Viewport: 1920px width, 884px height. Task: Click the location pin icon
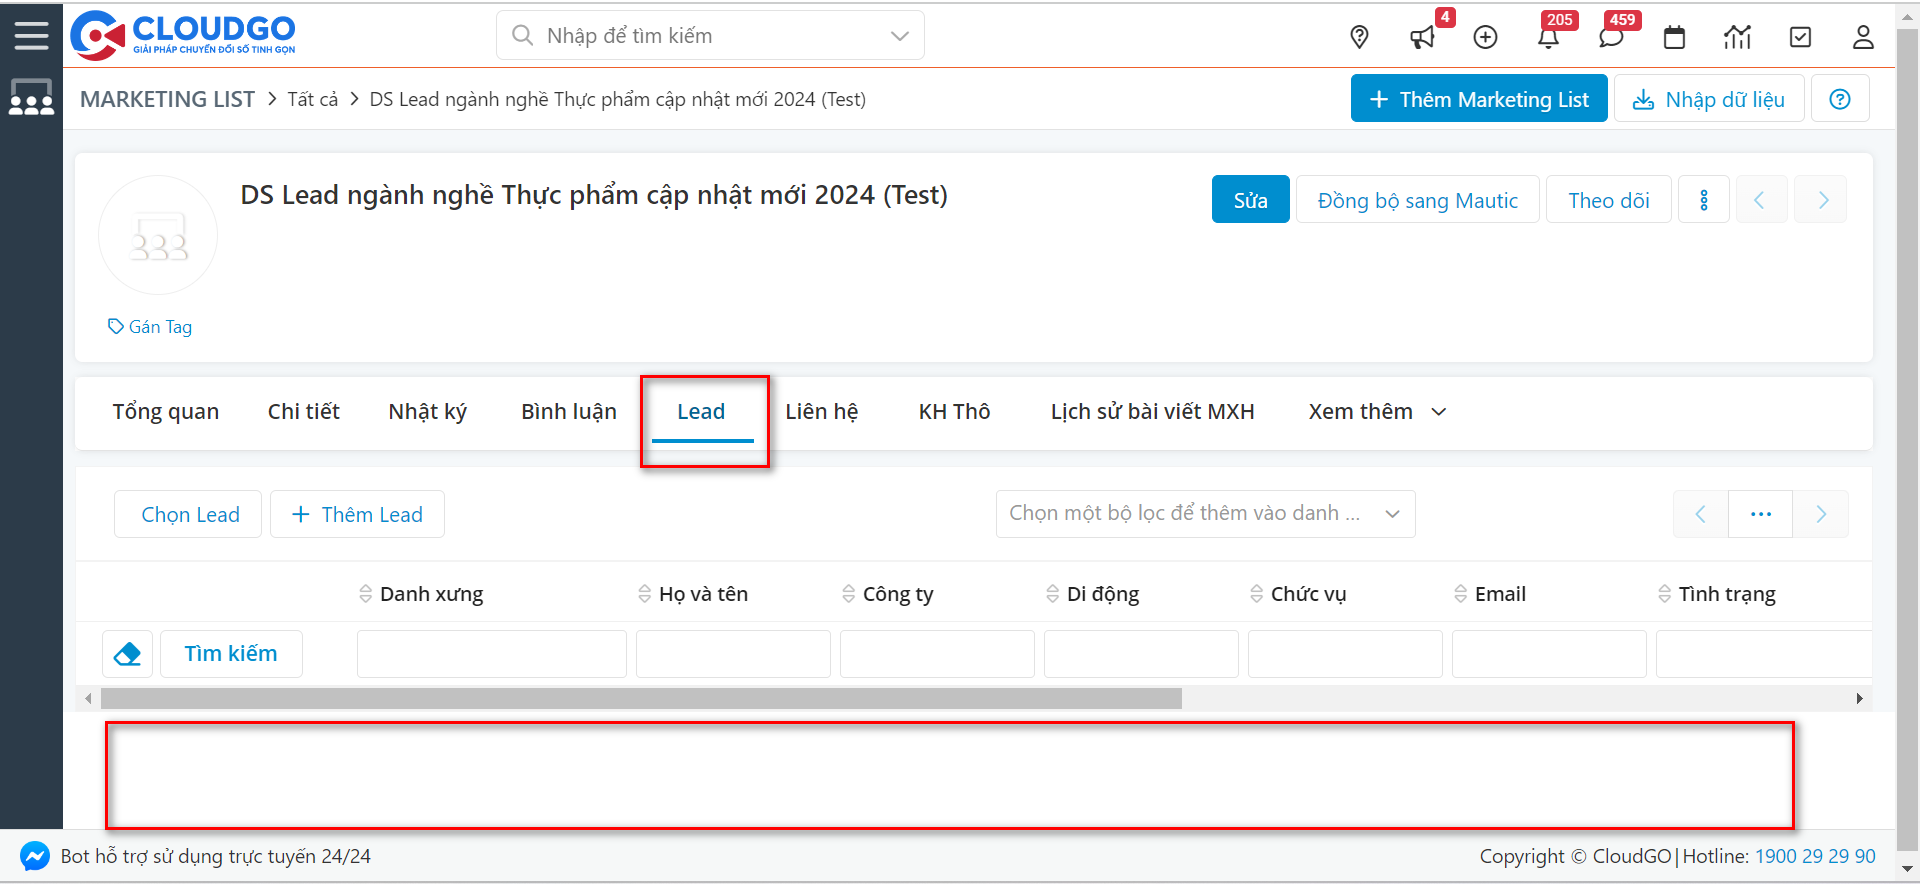click(x=1359, y=37)
